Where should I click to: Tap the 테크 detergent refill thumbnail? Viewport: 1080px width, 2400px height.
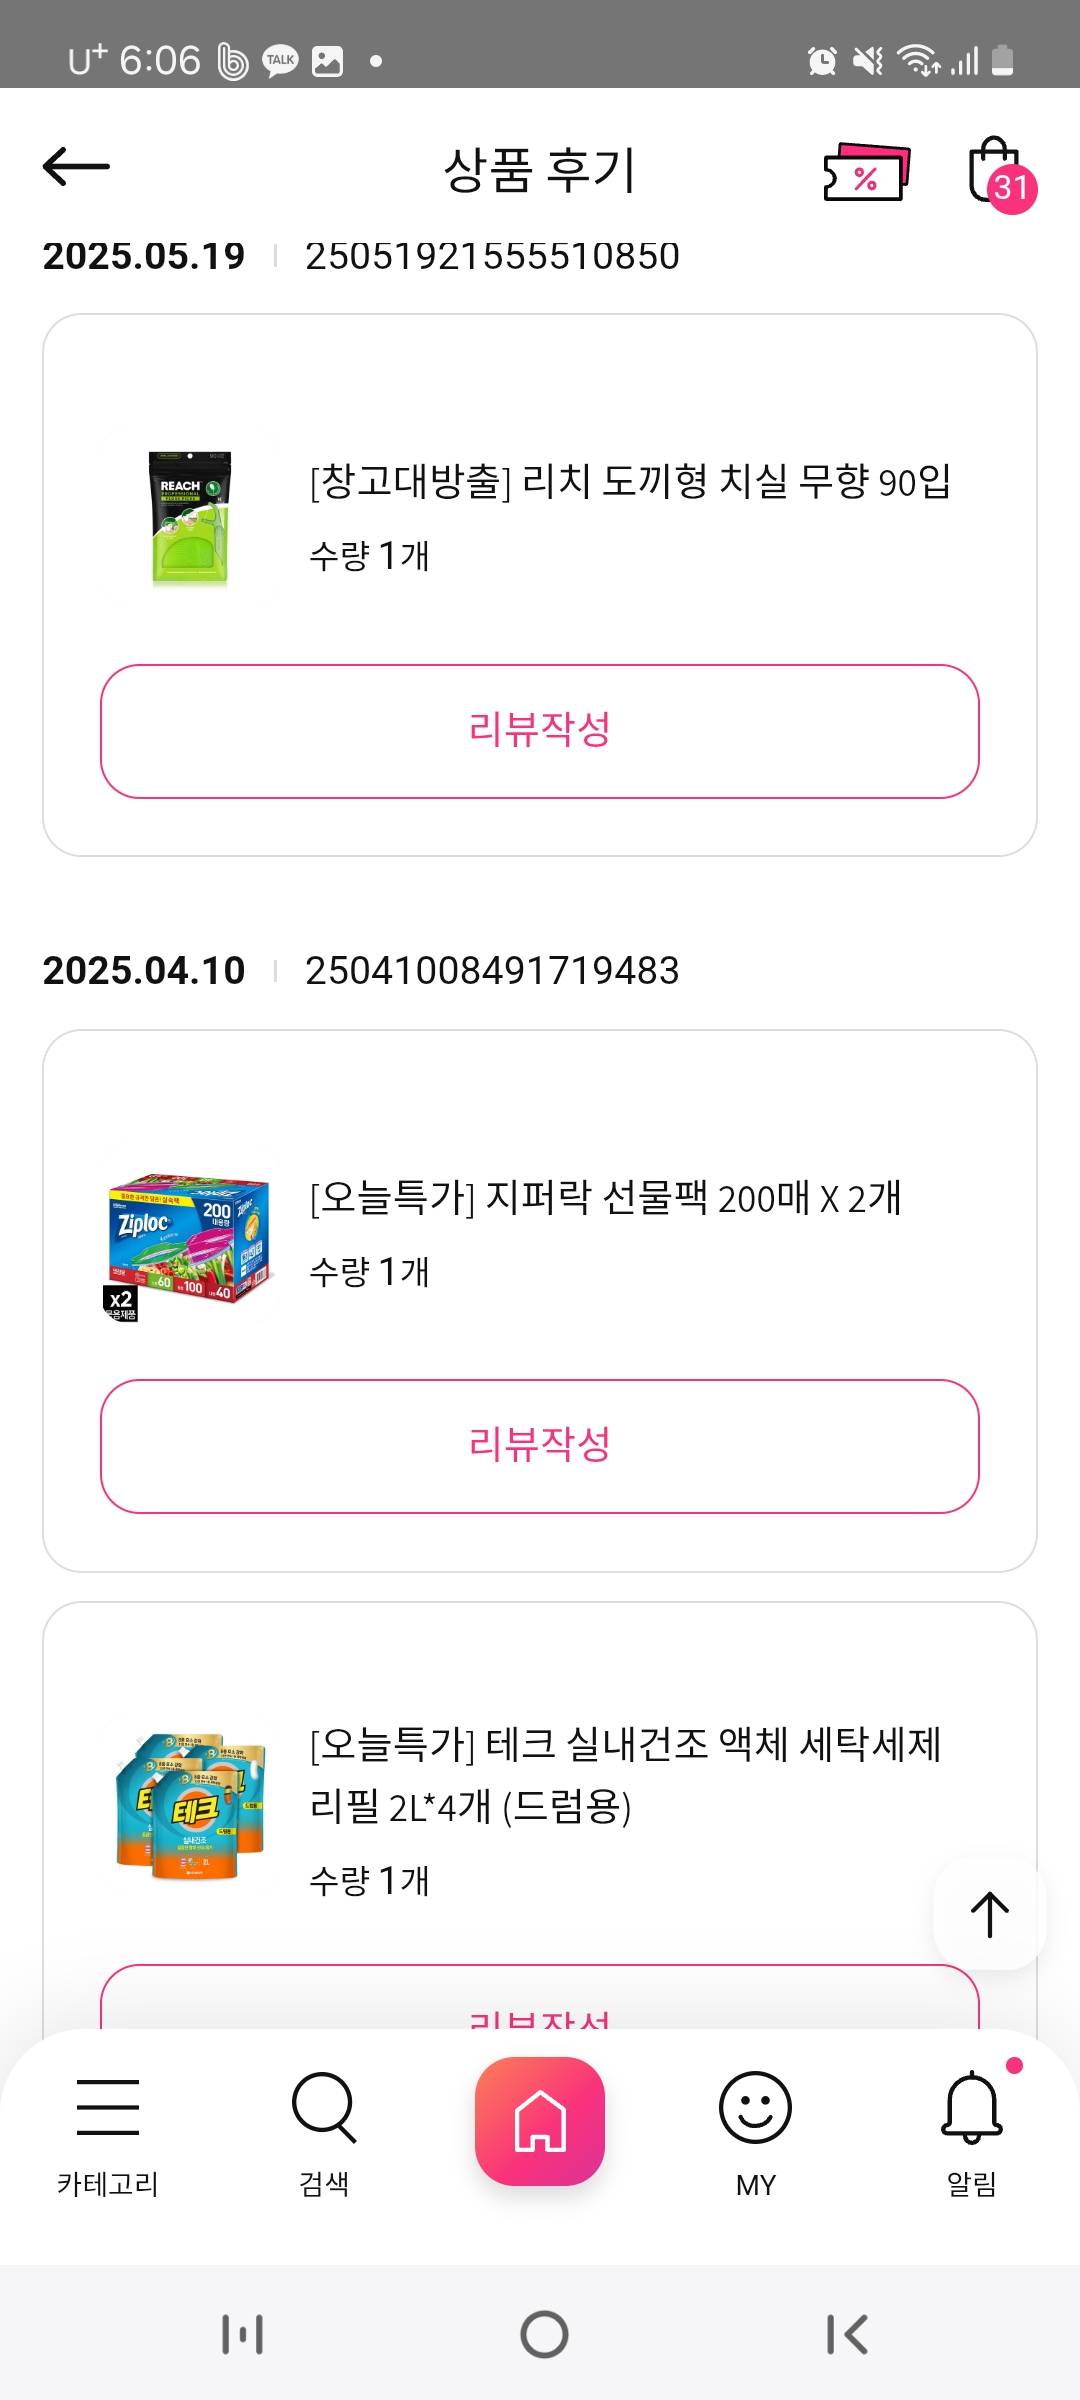[x=190, y=1805]
